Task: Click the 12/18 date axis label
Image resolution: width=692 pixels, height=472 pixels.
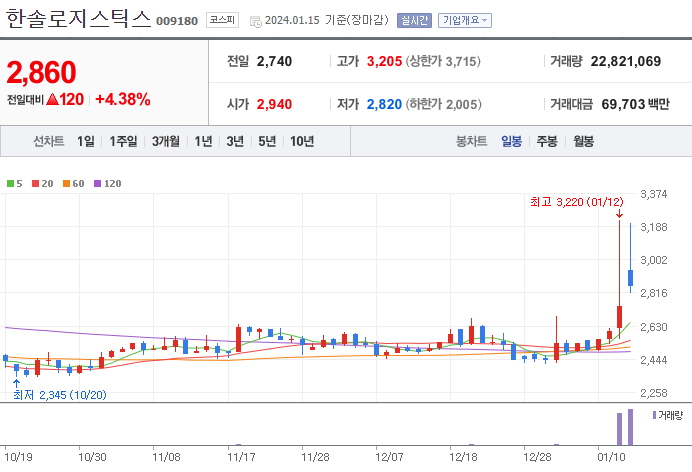Action: click(x=463, y=457)
